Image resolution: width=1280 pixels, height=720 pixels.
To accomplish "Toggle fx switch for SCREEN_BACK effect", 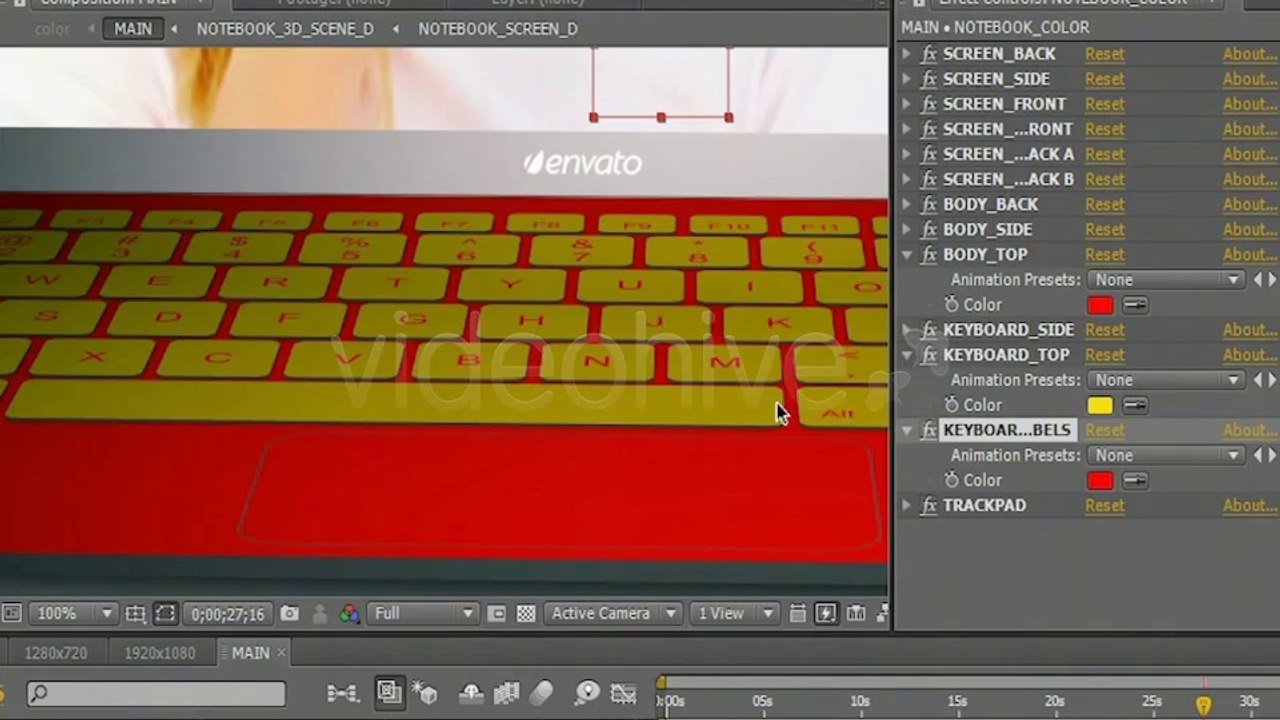I will point(929,54).
